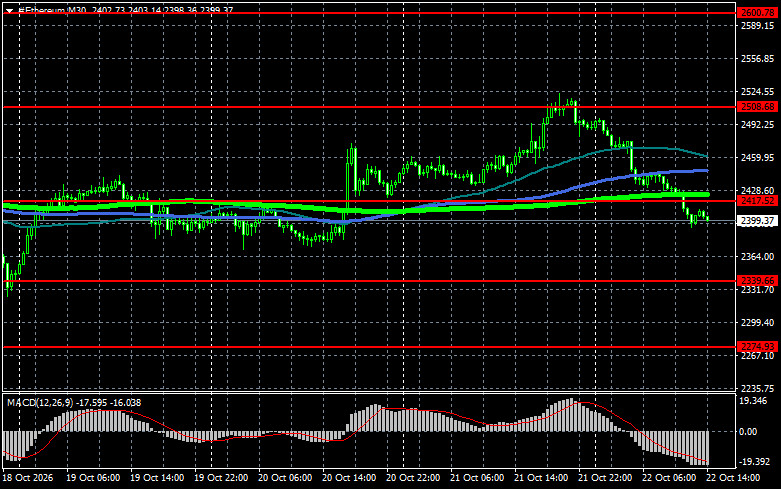
Task: Click the 2364.00 price axis value
Action: 758,256
